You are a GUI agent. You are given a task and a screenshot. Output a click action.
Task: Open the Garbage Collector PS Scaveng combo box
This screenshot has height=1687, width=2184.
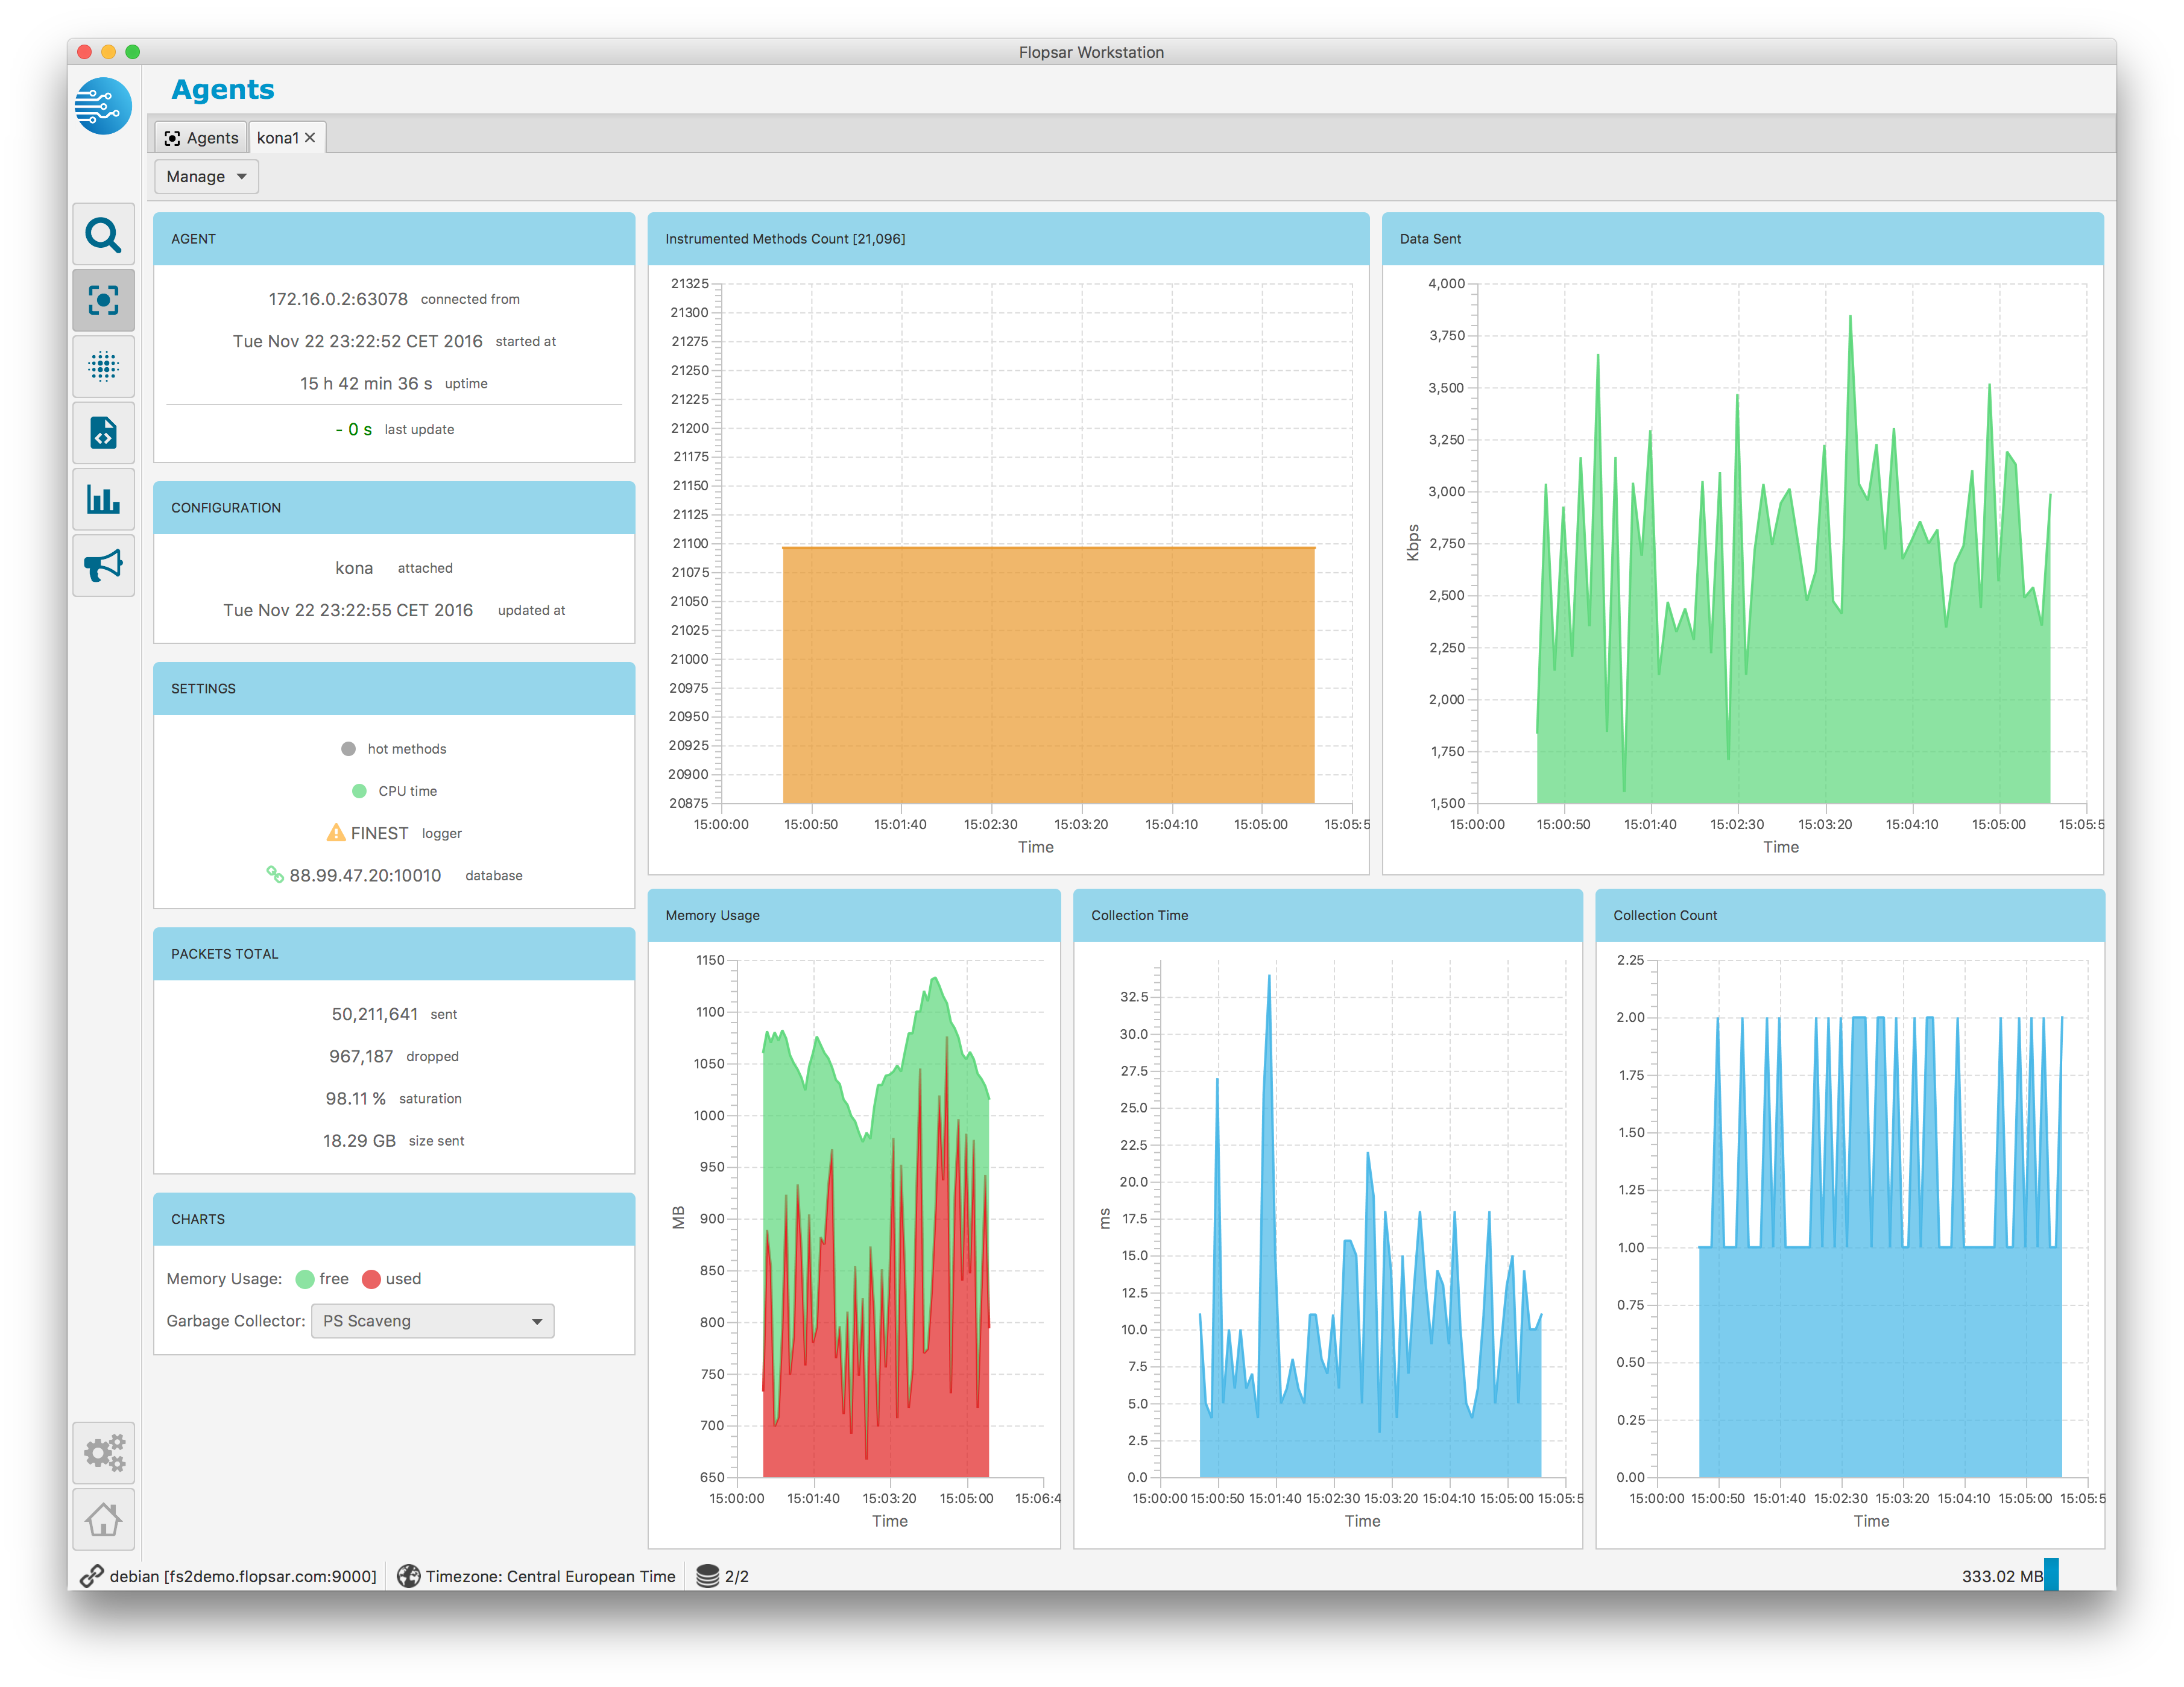point(432,1321)
